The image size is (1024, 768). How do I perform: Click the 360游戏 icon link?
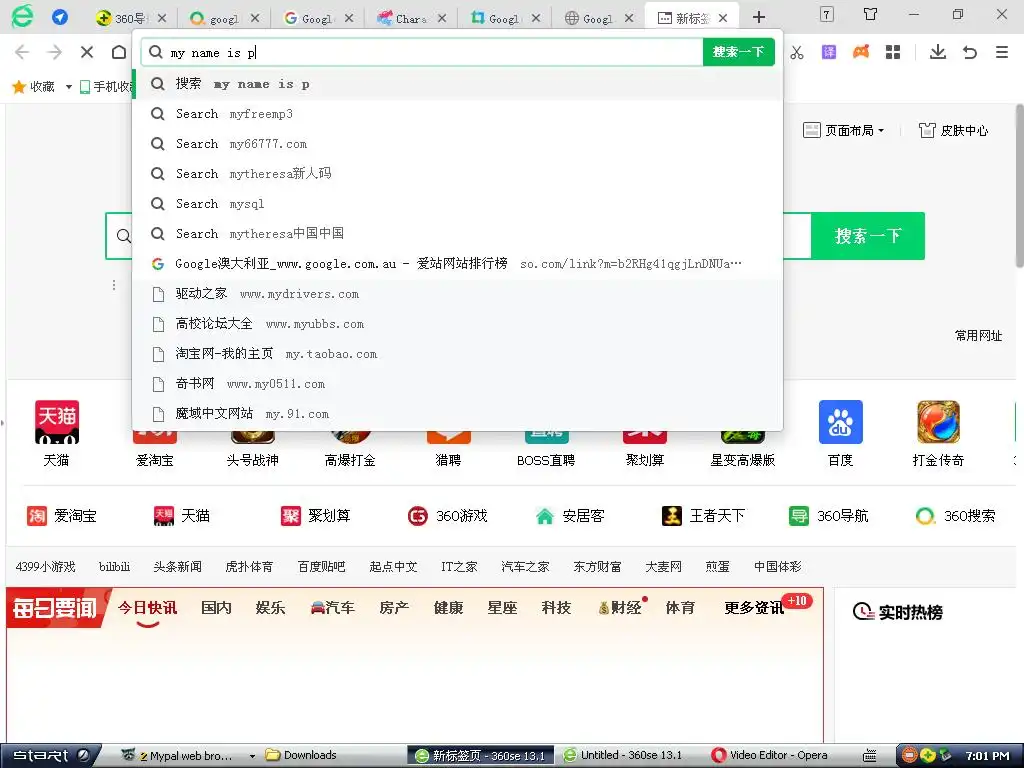pos(447,516)
